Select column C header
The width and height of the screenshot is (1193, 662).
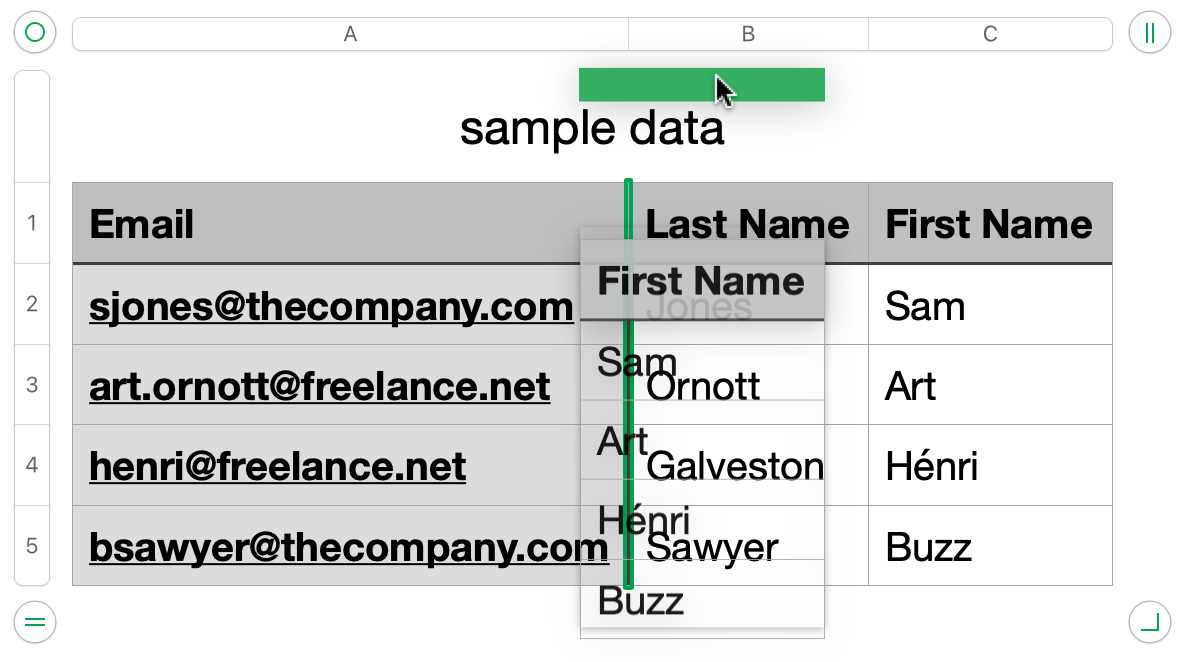[x=990, y=34]
